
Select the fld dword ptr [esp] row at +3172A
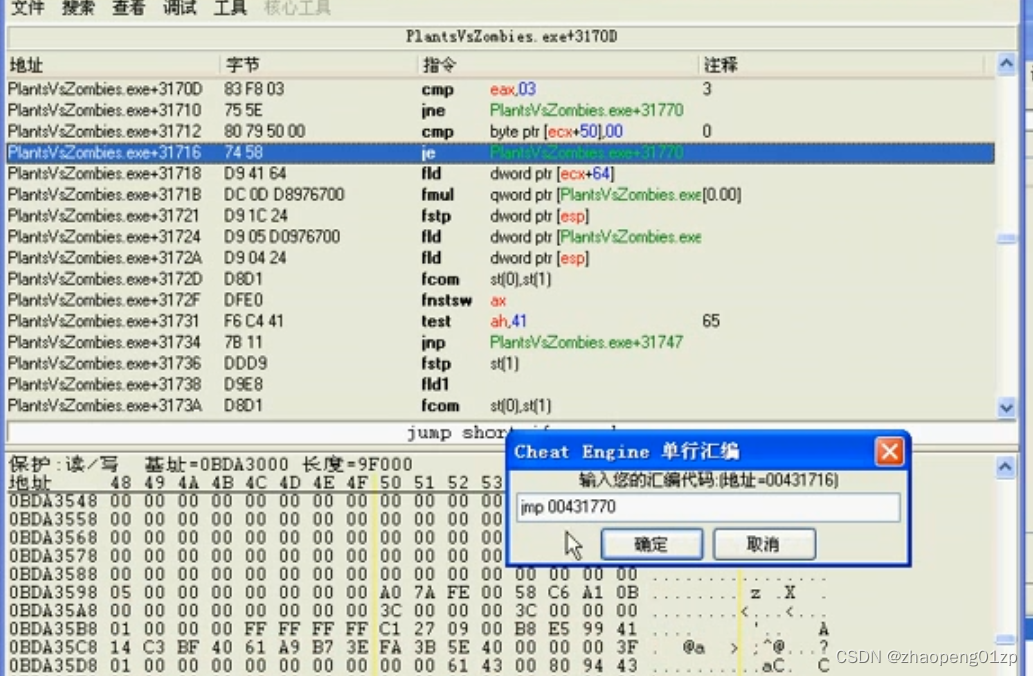[500, 258]
